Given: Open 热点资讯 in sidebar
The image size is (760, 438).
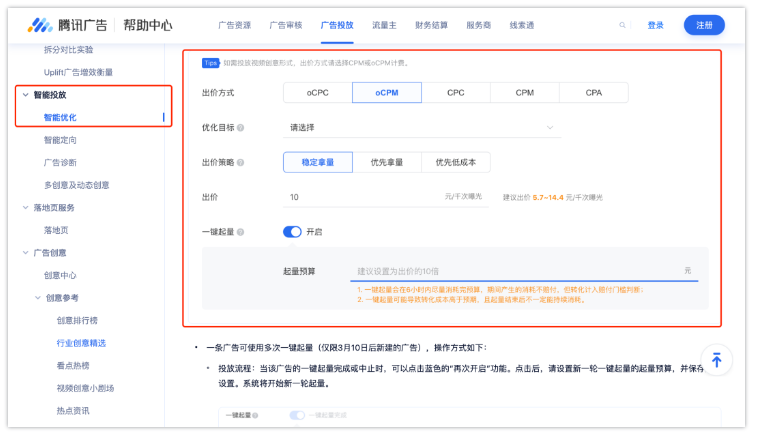Looking at the screenshot, I should pyautogui.click(x=73, y=411).
